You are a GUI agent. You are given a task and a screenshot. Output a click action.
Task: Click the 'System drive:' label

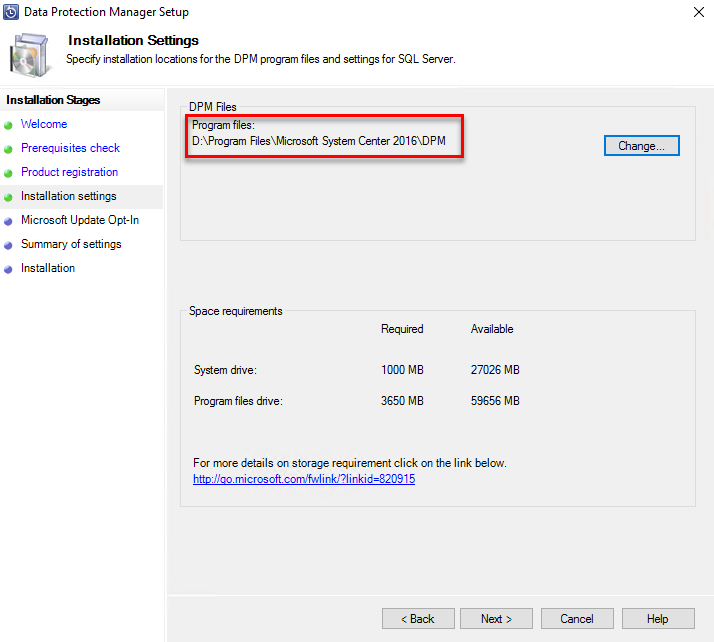(x=225, y=370)
